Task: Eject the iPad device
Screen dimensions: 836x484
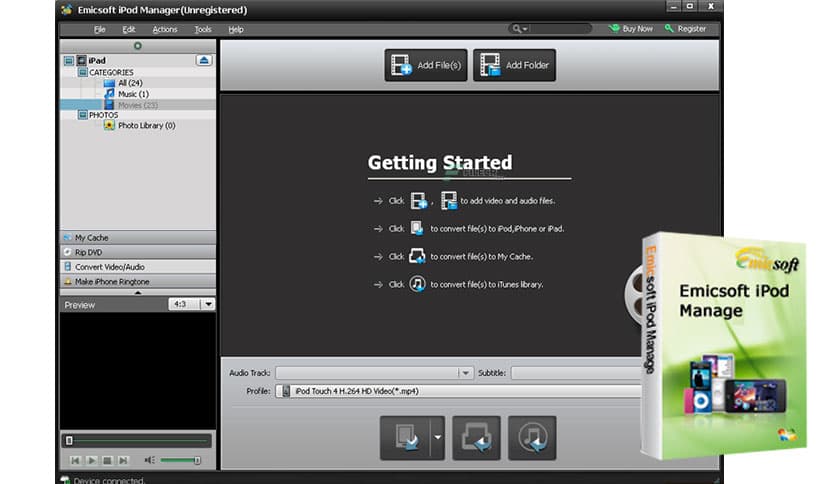Action: coord(204,60)
